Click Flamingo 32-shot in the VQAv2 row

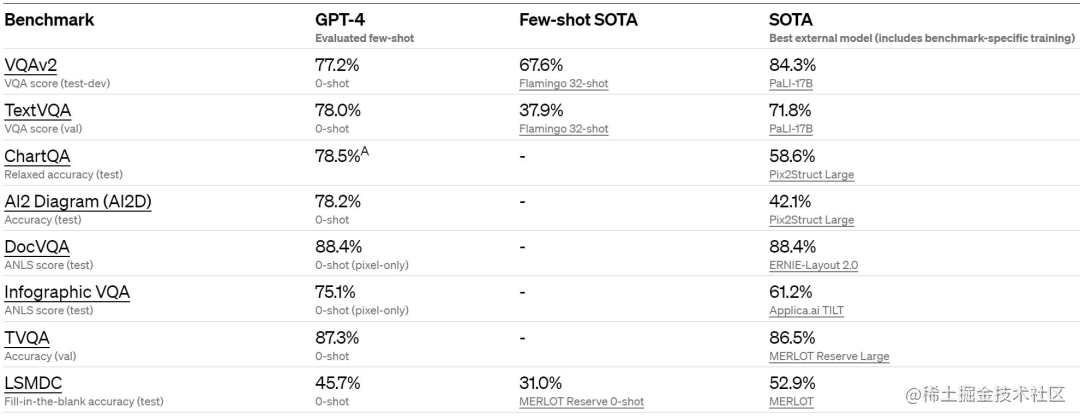pos(563,84)
